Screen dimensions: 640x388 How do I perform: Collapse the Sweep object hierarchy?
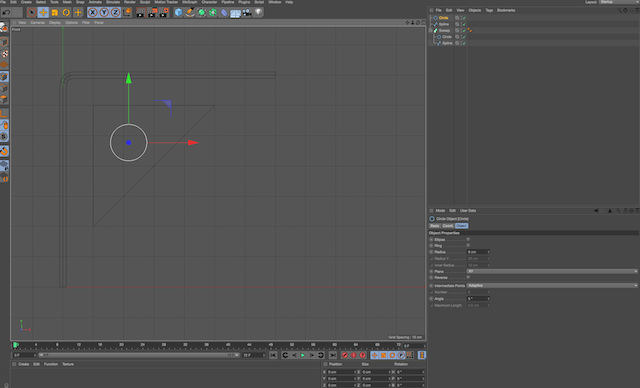(x=431, y=30)
